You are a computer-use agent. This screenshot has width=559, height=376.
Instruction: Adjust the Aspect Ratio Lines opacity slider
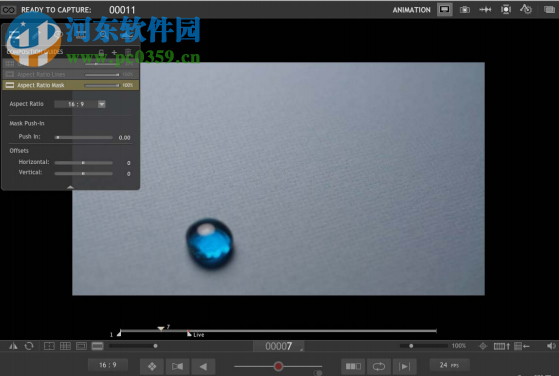tap(102, 74)
